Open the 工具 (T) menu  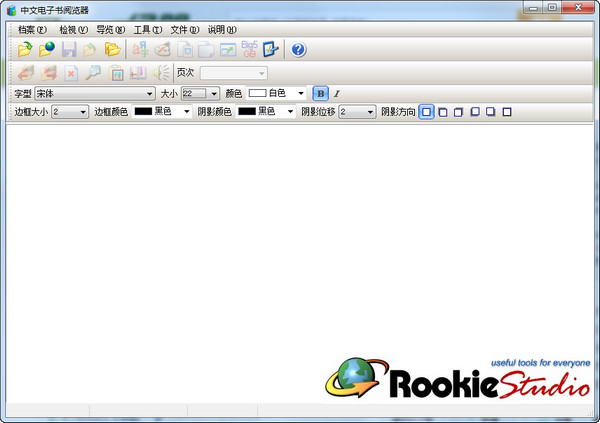(x=148, y=29)
